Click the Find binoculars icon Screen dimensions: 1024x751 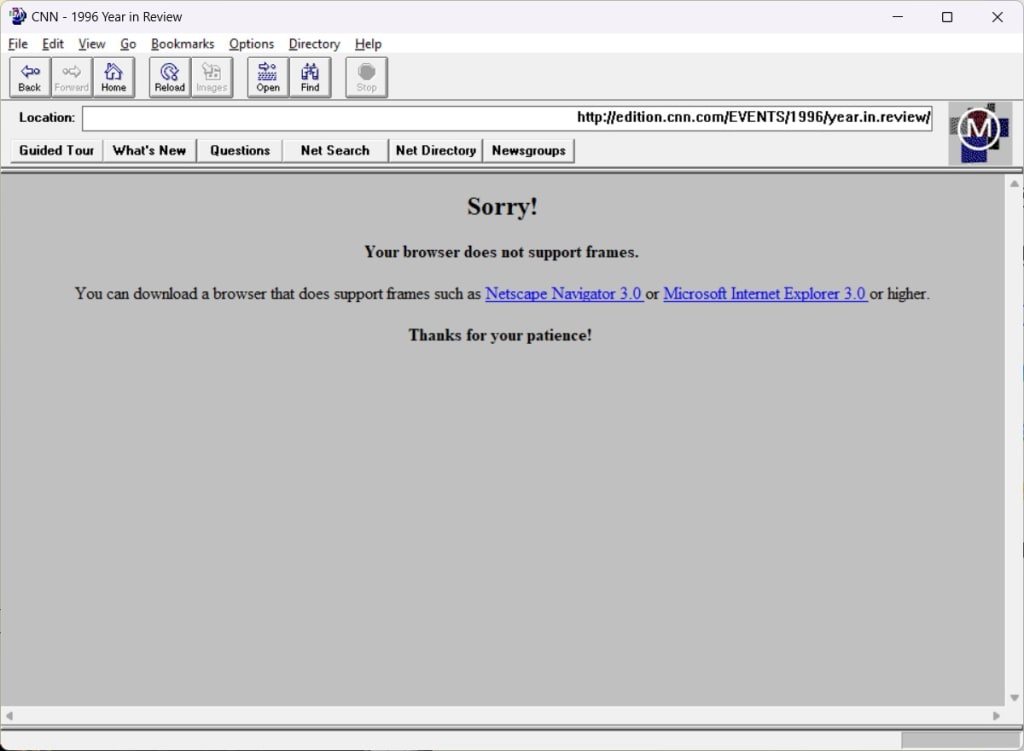coord(309,76)
